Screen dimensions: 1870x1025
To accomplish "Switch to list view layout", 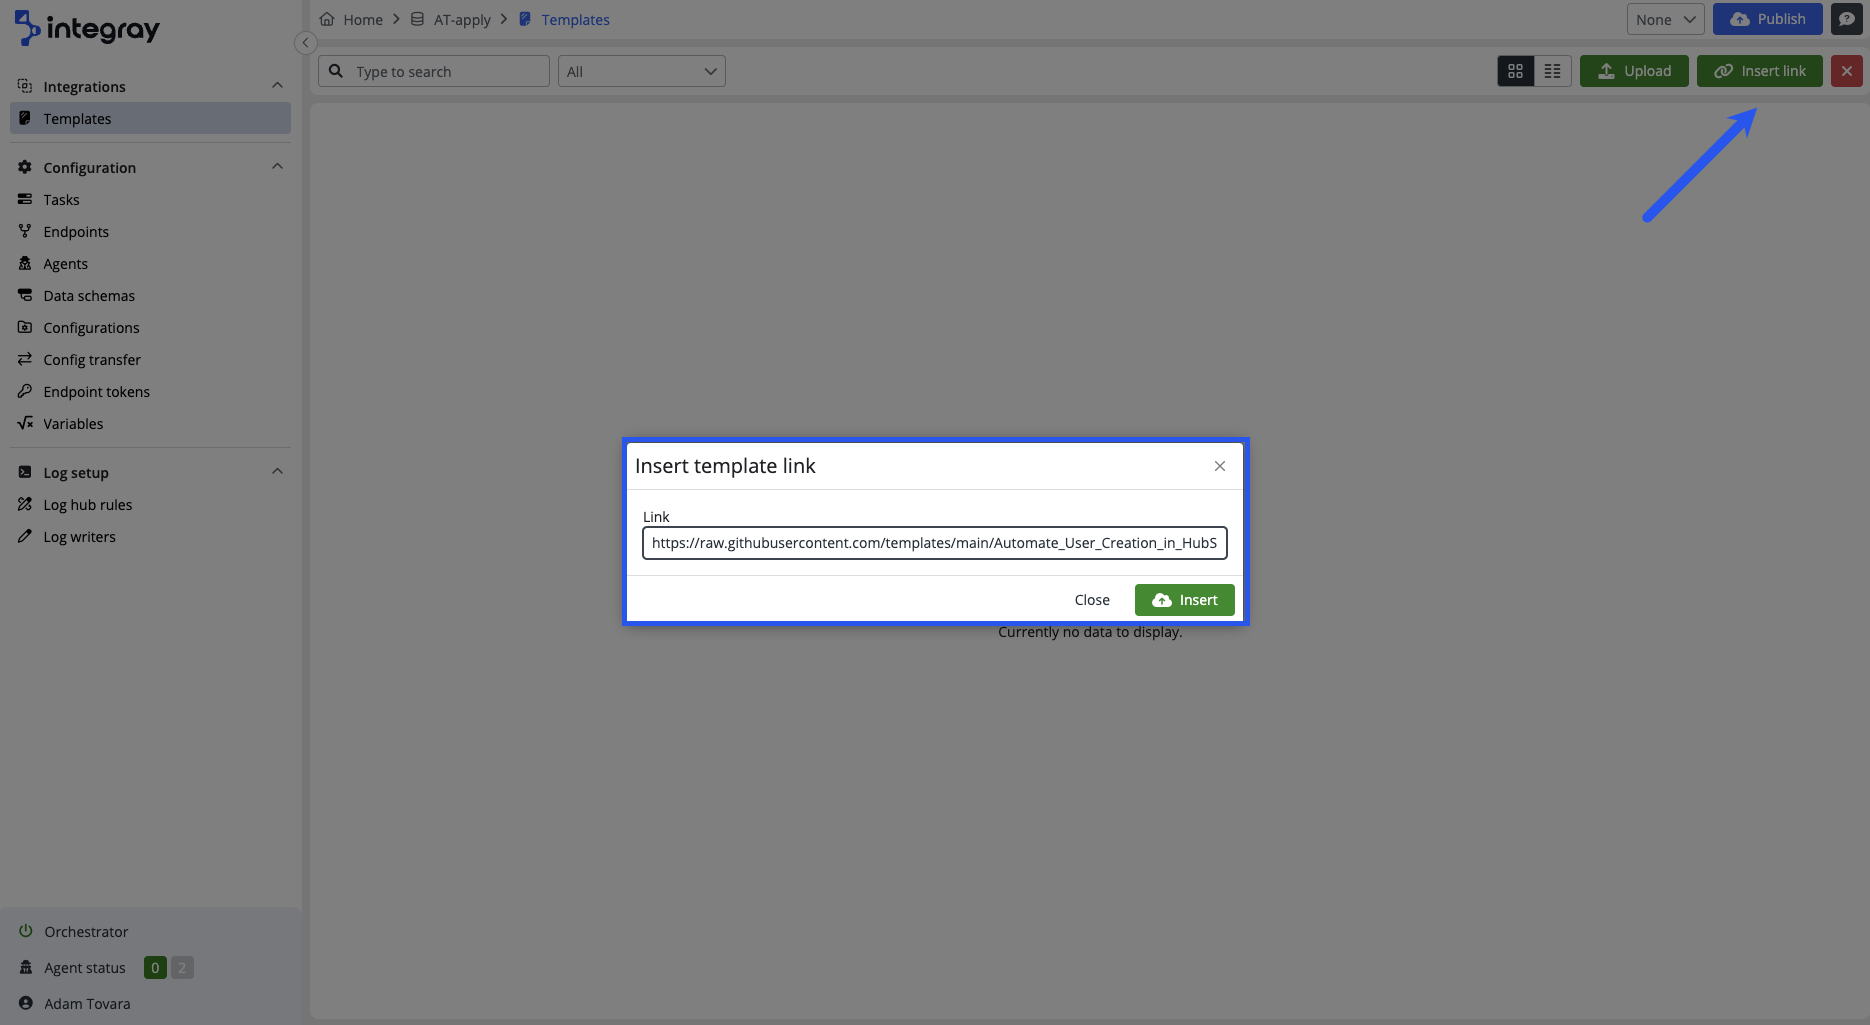I will click(x=1552, y=71).
